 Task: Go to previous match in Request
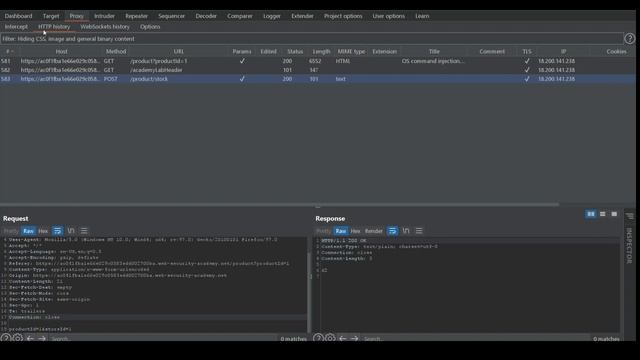pyautogui.click(x=30, y=338)
